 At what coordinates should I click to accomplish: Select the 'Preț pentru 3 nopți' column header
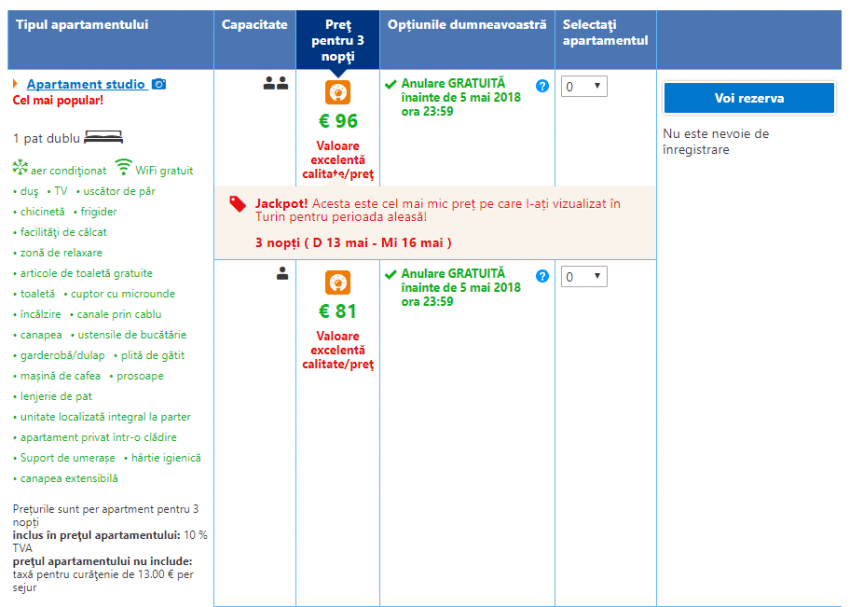pos(338,40)
